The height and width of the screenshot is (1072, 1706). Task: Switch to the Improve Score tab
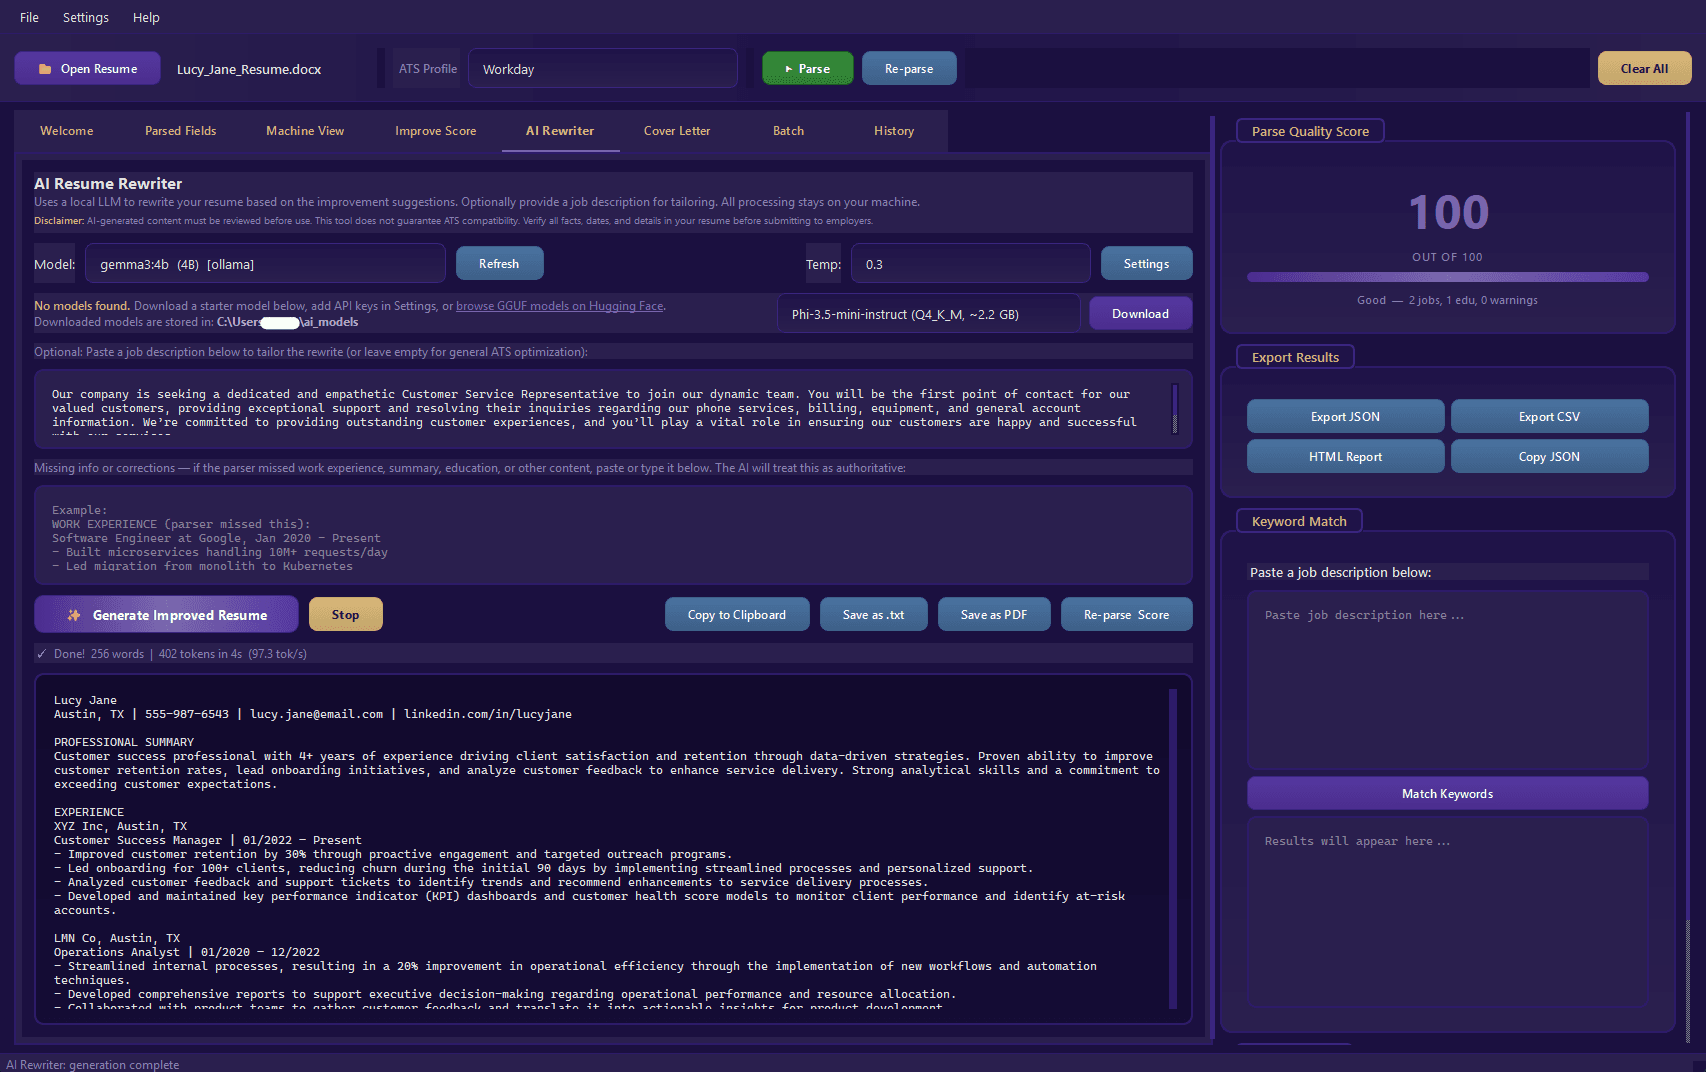coord(435,131)
